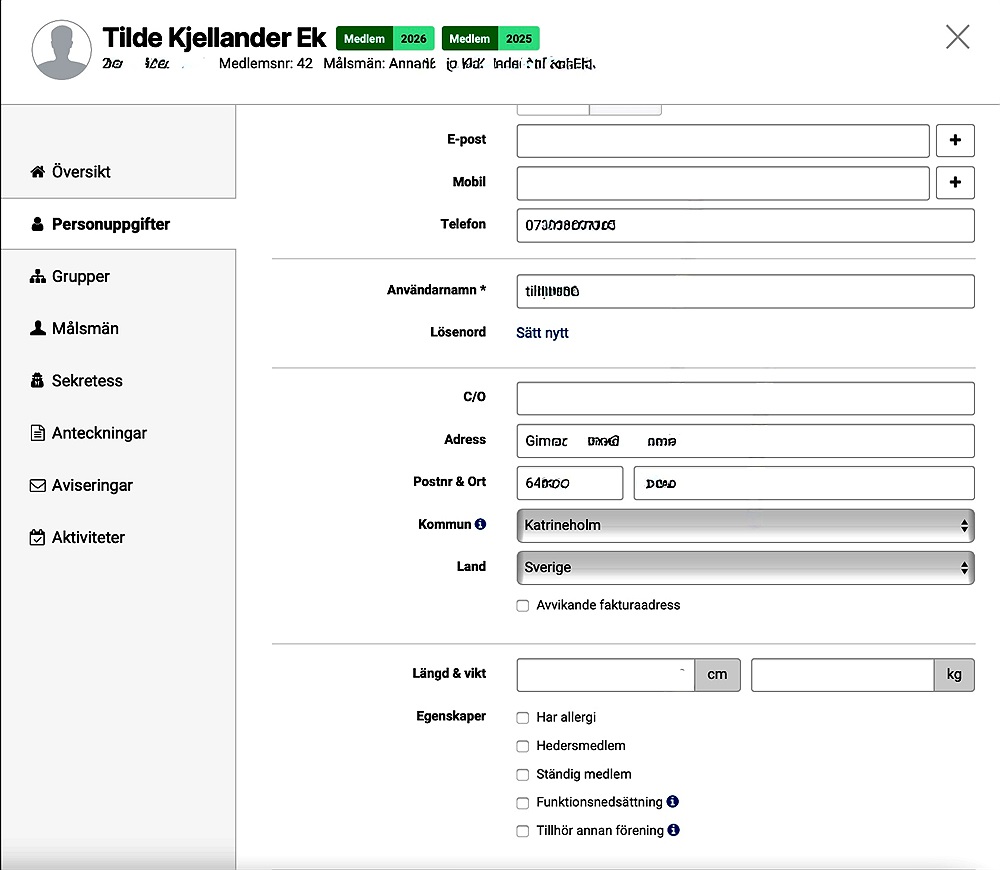
Task: Click the member profile avatar picture
Action: tap(62, 50)
